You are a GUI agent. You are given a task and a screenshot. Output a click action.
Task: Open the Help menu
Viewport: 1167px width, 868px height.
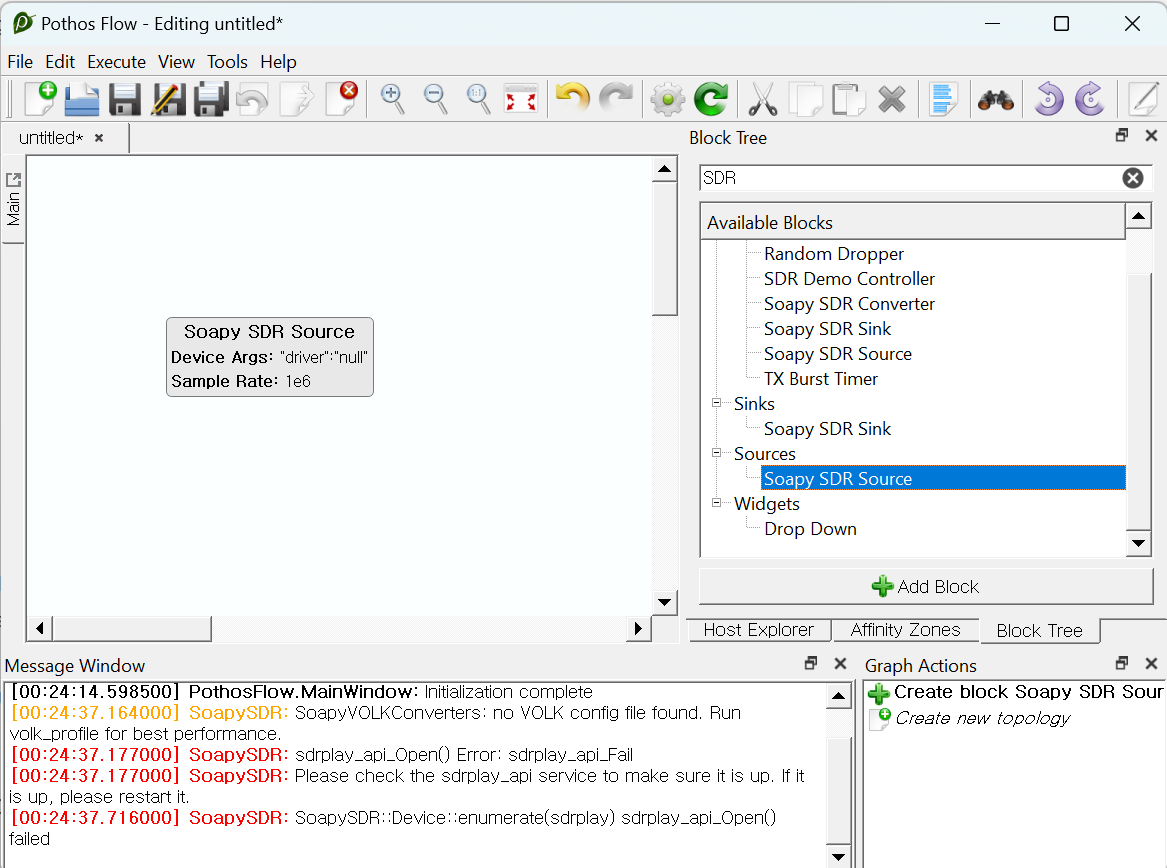coord(278,62)
